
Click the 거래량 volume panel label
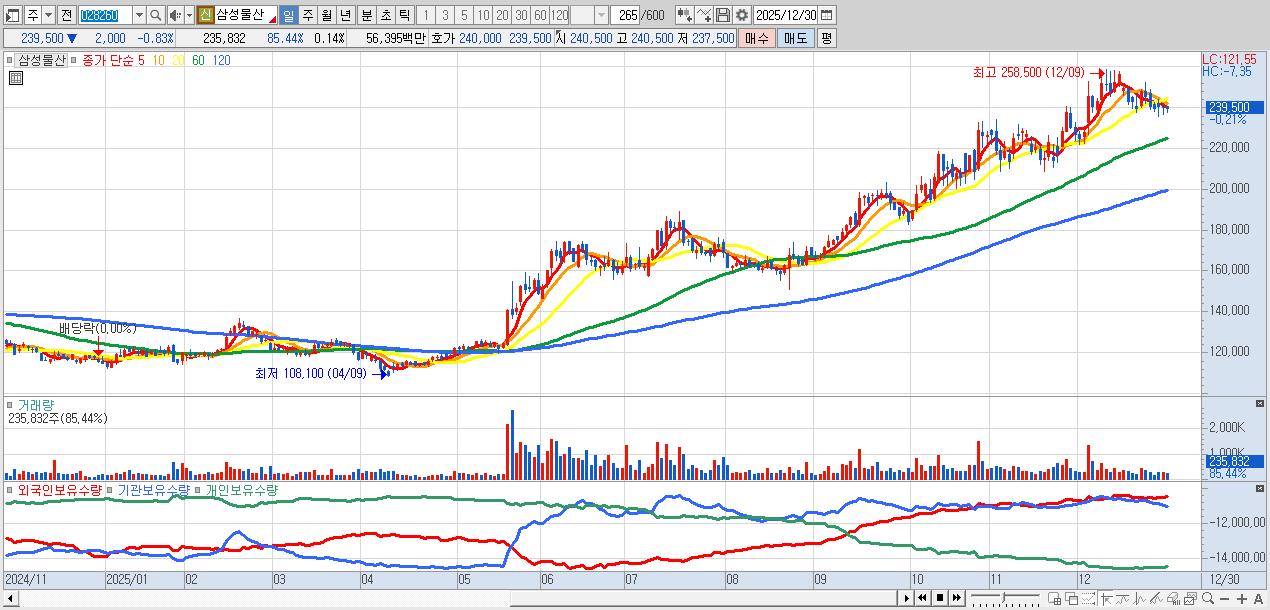36,405
